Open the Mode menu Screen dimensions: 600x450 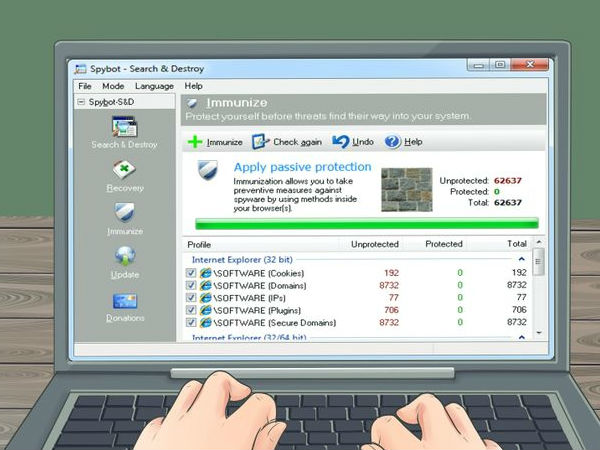click(x=113, y=86)
